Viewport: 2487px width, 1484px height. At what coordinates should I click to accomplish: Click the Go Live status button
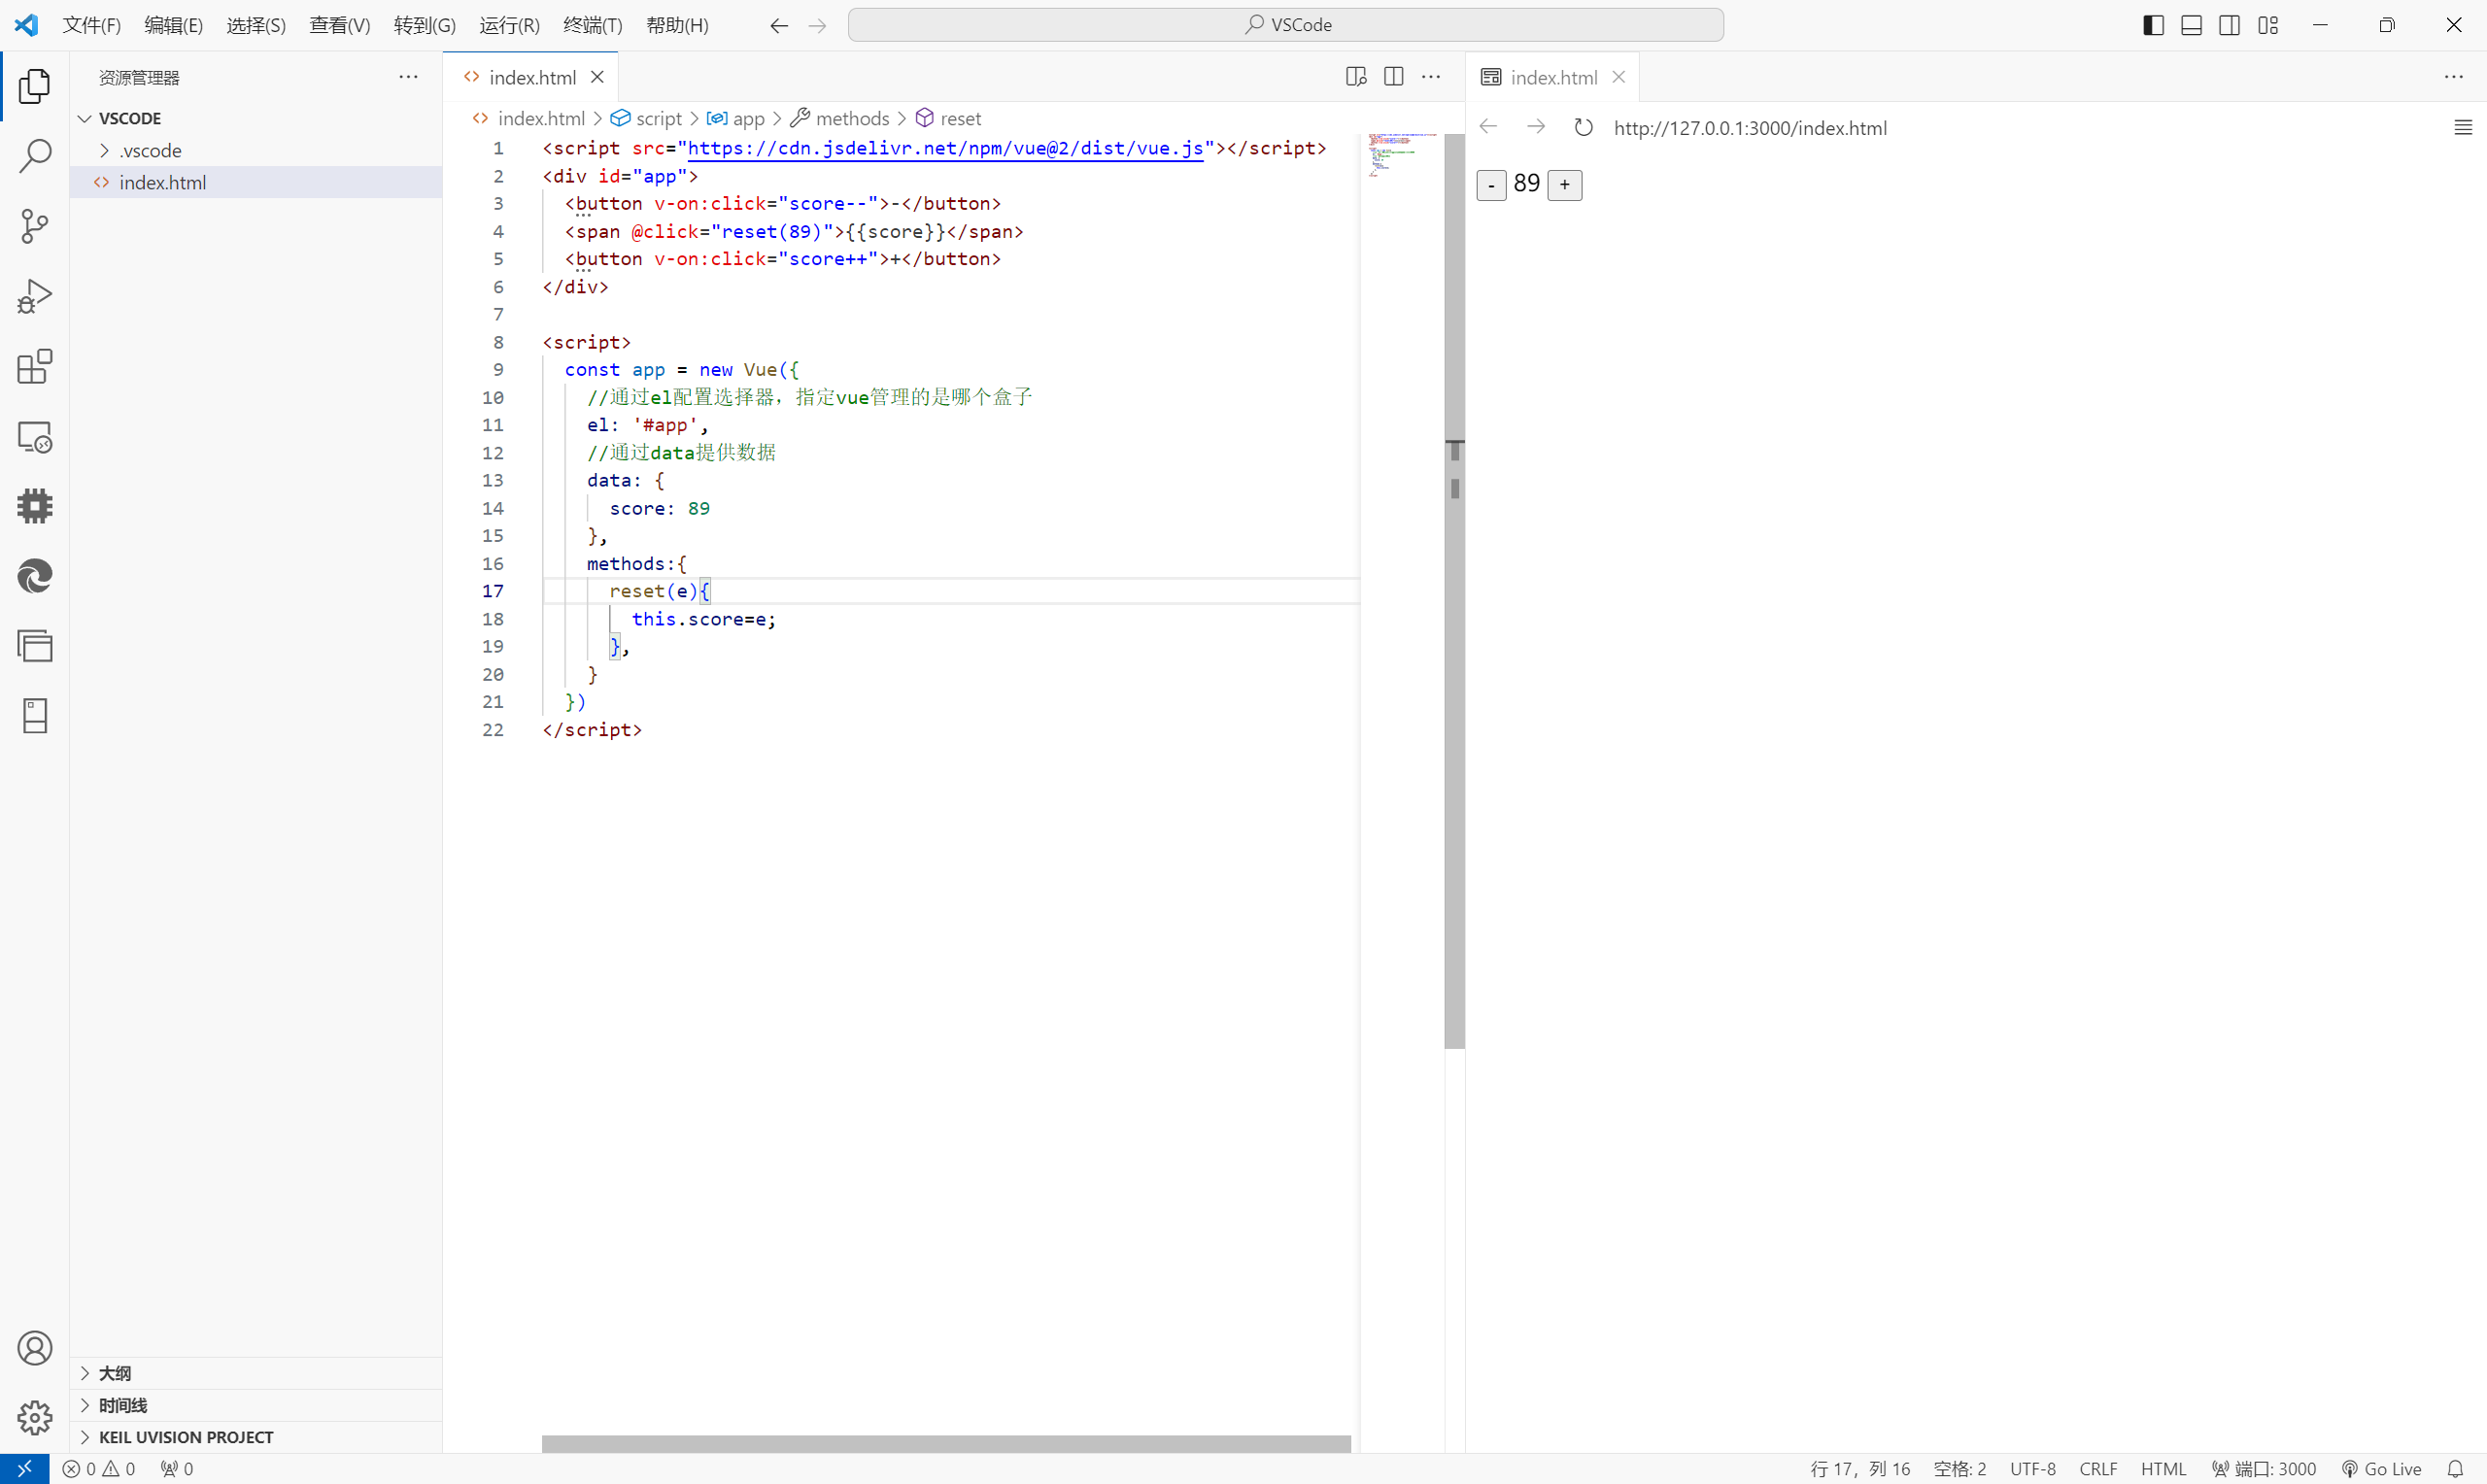click(x=2381, y=1468)
